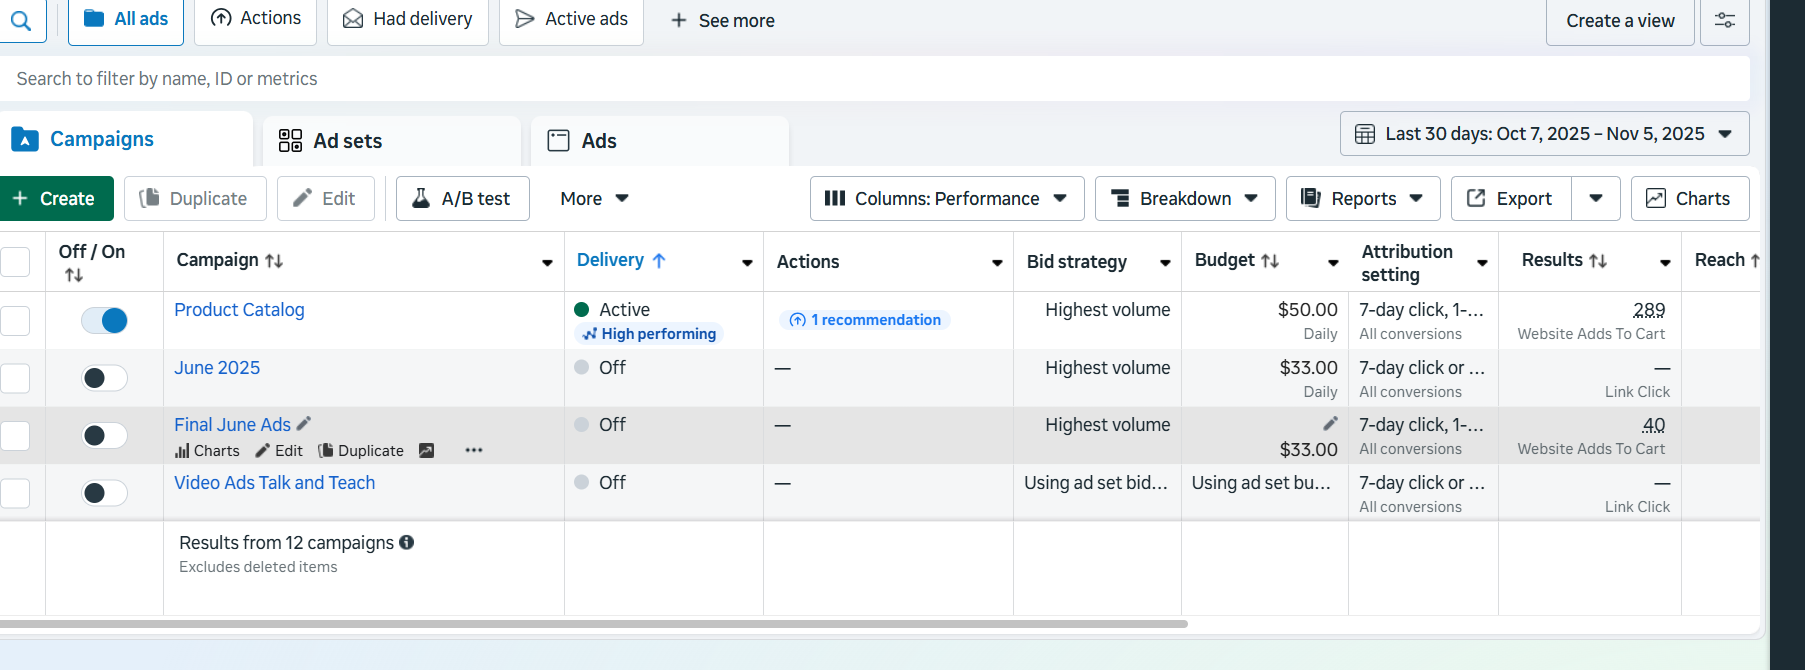
Task: Click info icon beside Results from 12 campaigns
Action: 407,542
